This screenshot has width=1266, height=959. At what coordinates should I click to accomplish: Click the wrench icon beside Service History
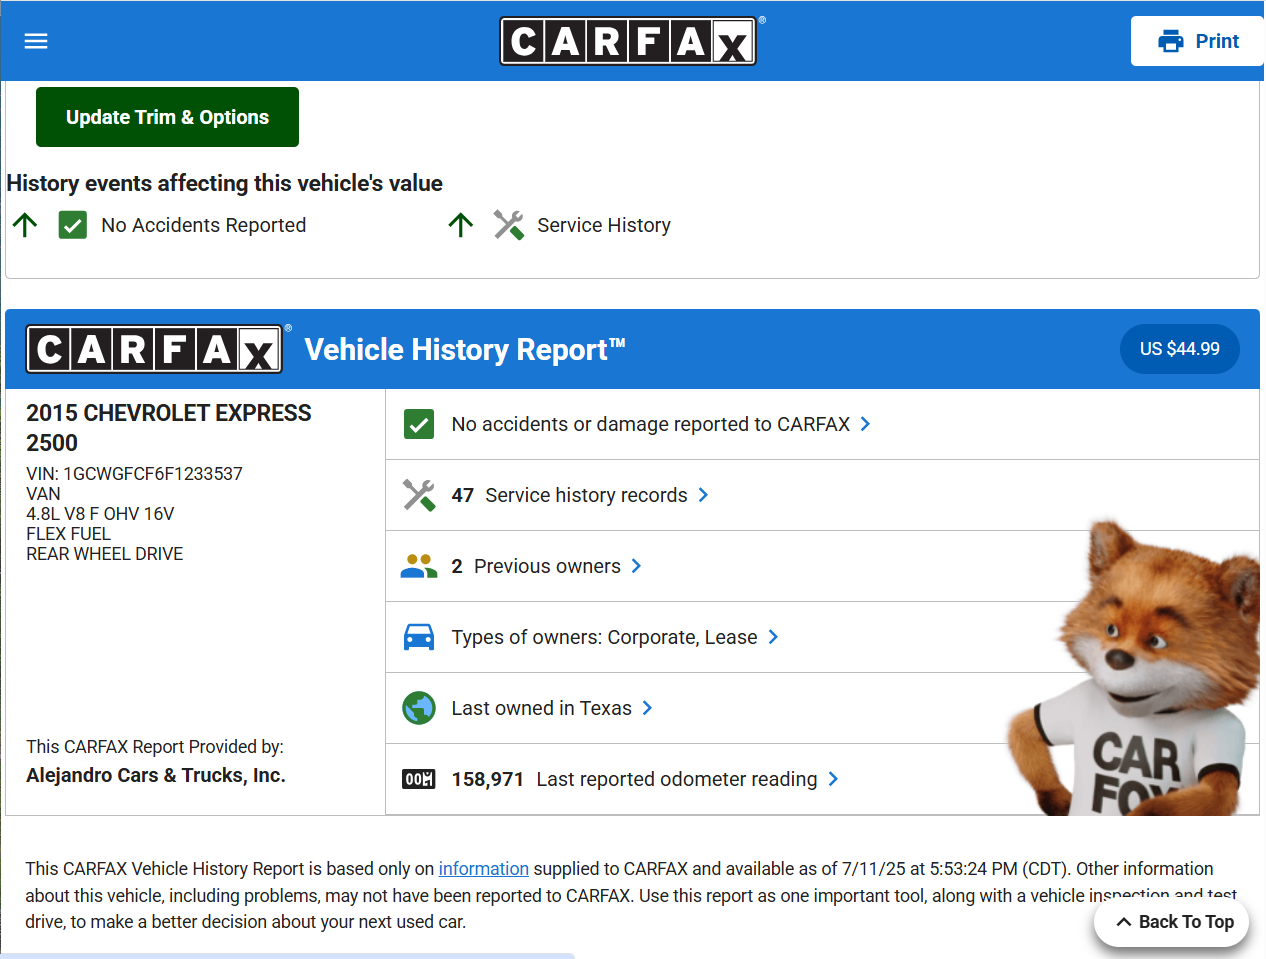click(508, 225)
